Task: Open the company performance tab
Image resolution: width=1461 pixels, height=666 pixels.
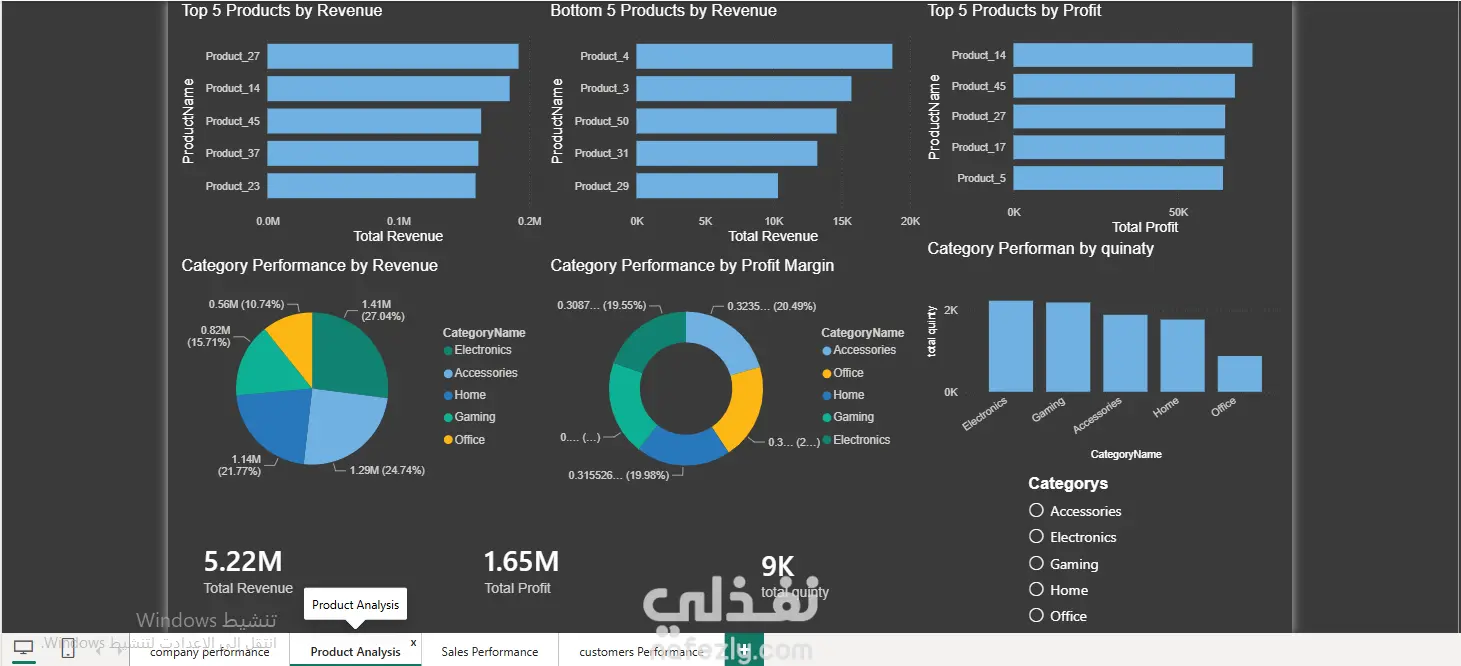Action: (210, 651)
